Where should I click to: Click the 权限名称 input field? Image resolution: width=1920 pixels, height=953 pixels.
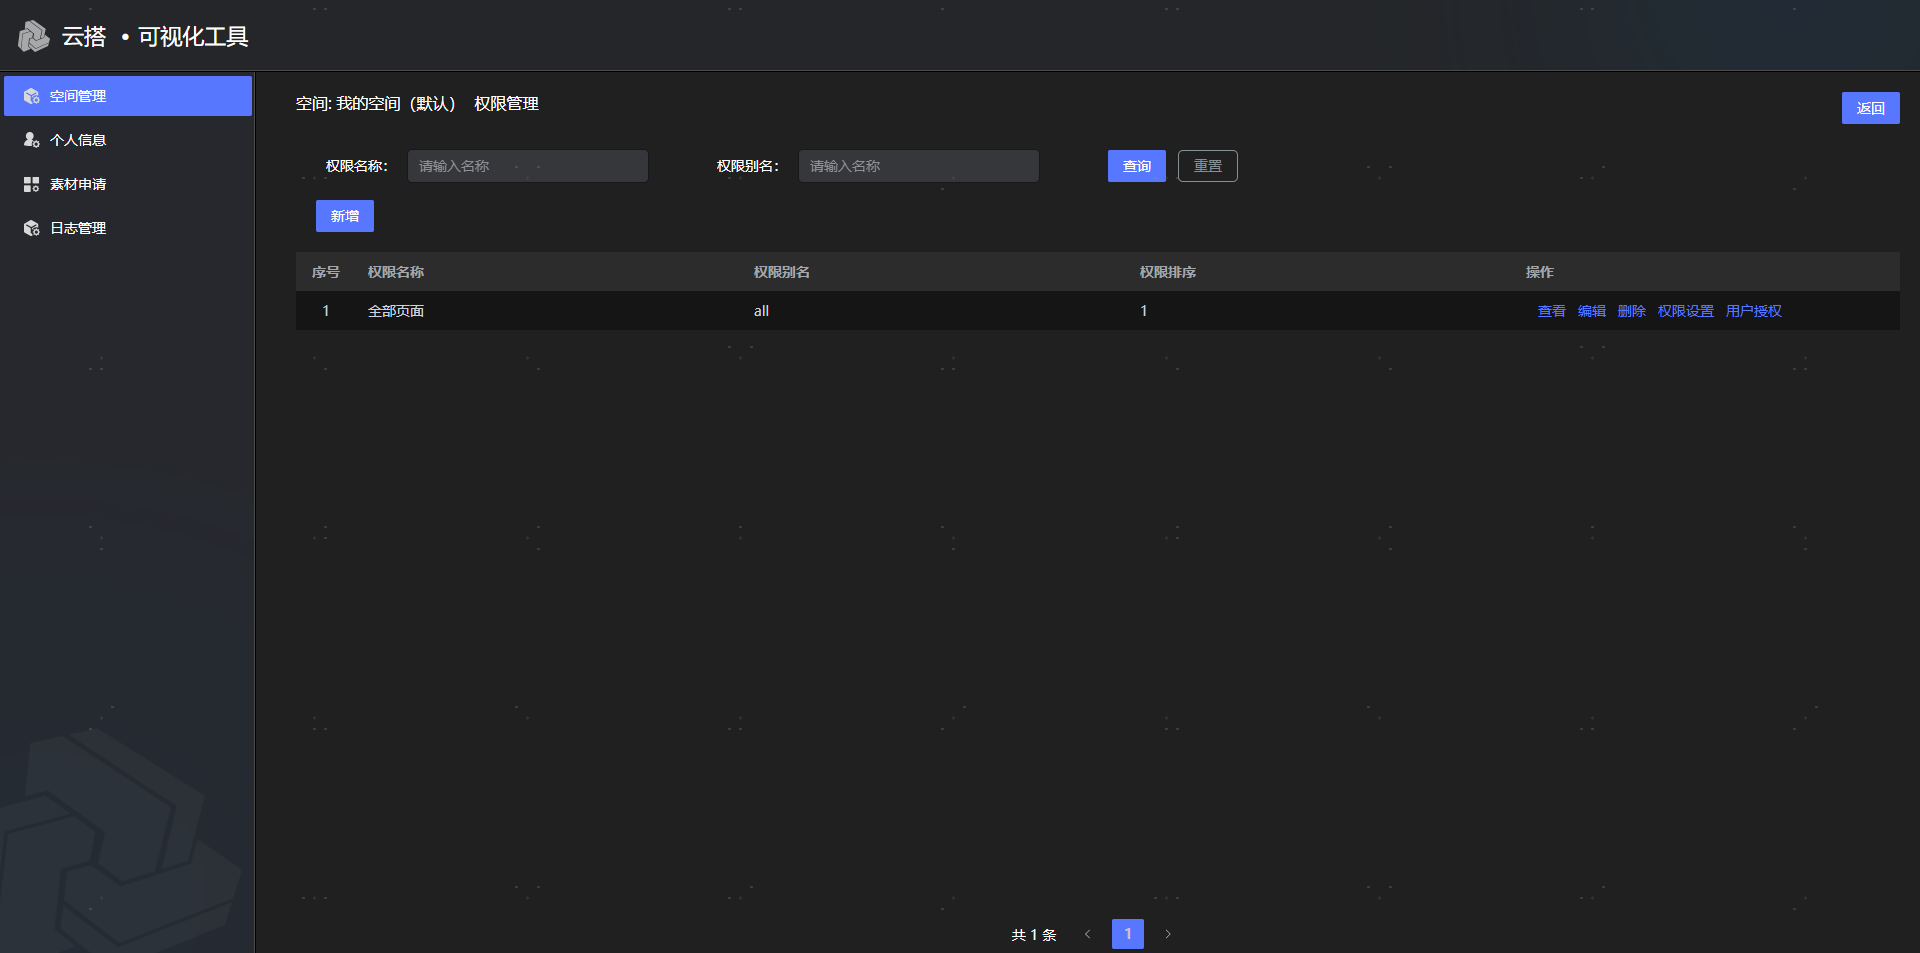[527, 166]
